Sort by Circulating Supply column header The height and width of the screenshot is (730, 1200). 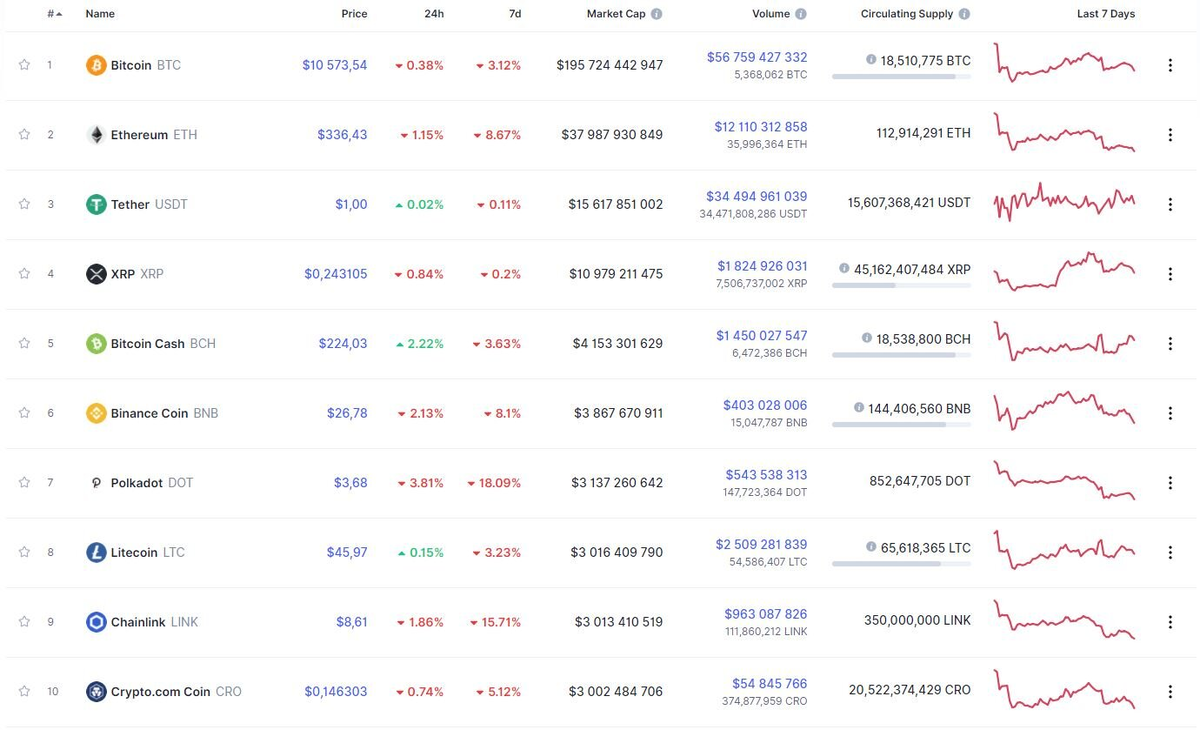(907, 14)
